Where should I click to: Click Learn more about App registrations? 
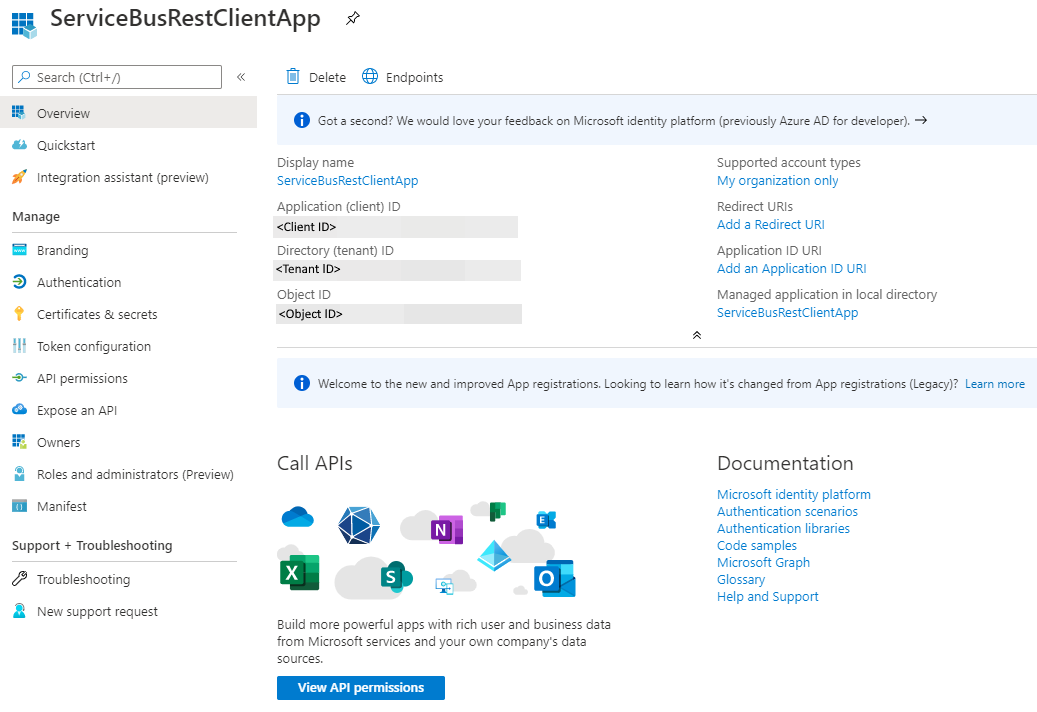click(x=995, y=384)
